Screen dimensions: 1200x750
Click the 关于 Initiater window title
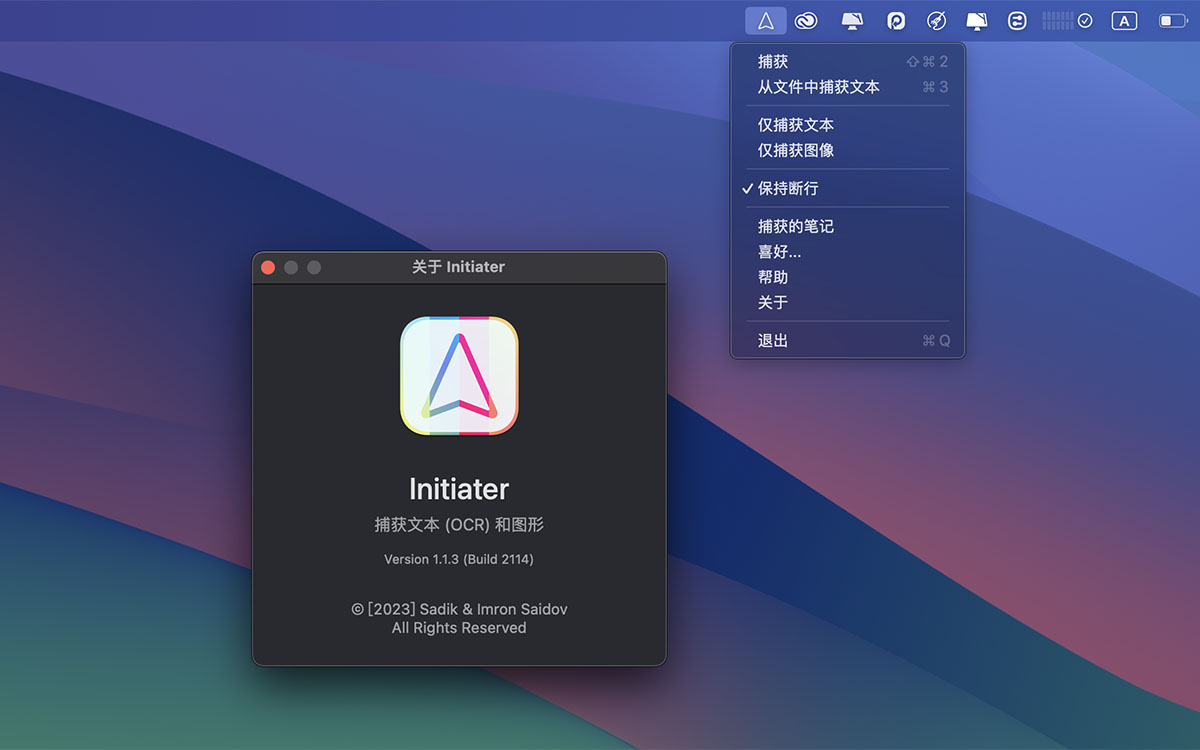pyautogui.click(x=459, y=267)
